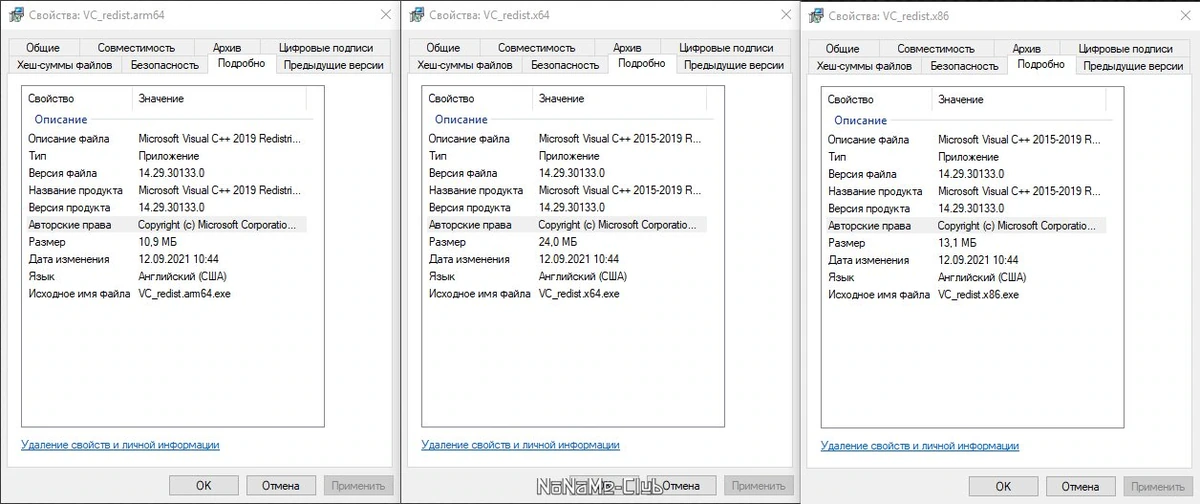Select Версия продукта row in VC_redist.x86 window
The width and height of the screenshot is (1200, 504).
(x=965, y=208)
